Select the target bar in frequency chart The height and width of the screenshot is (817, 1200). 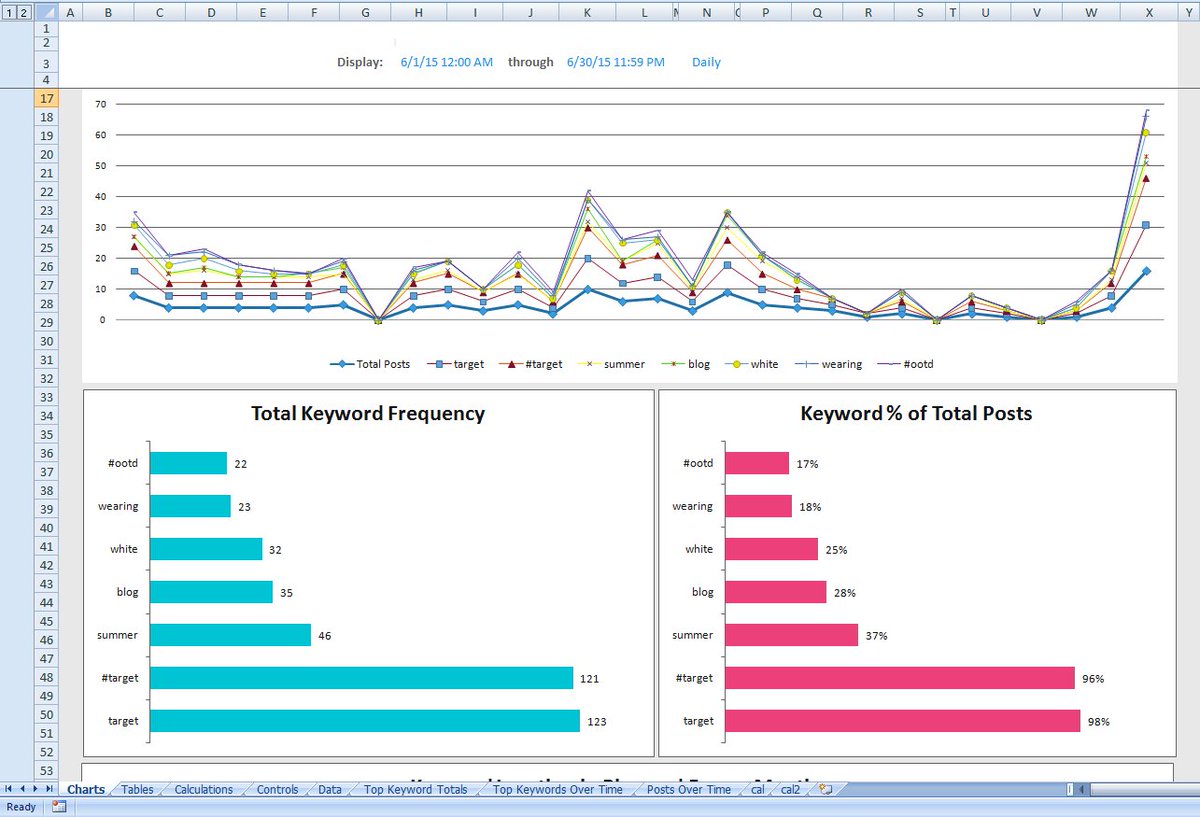tap(364, 721)
